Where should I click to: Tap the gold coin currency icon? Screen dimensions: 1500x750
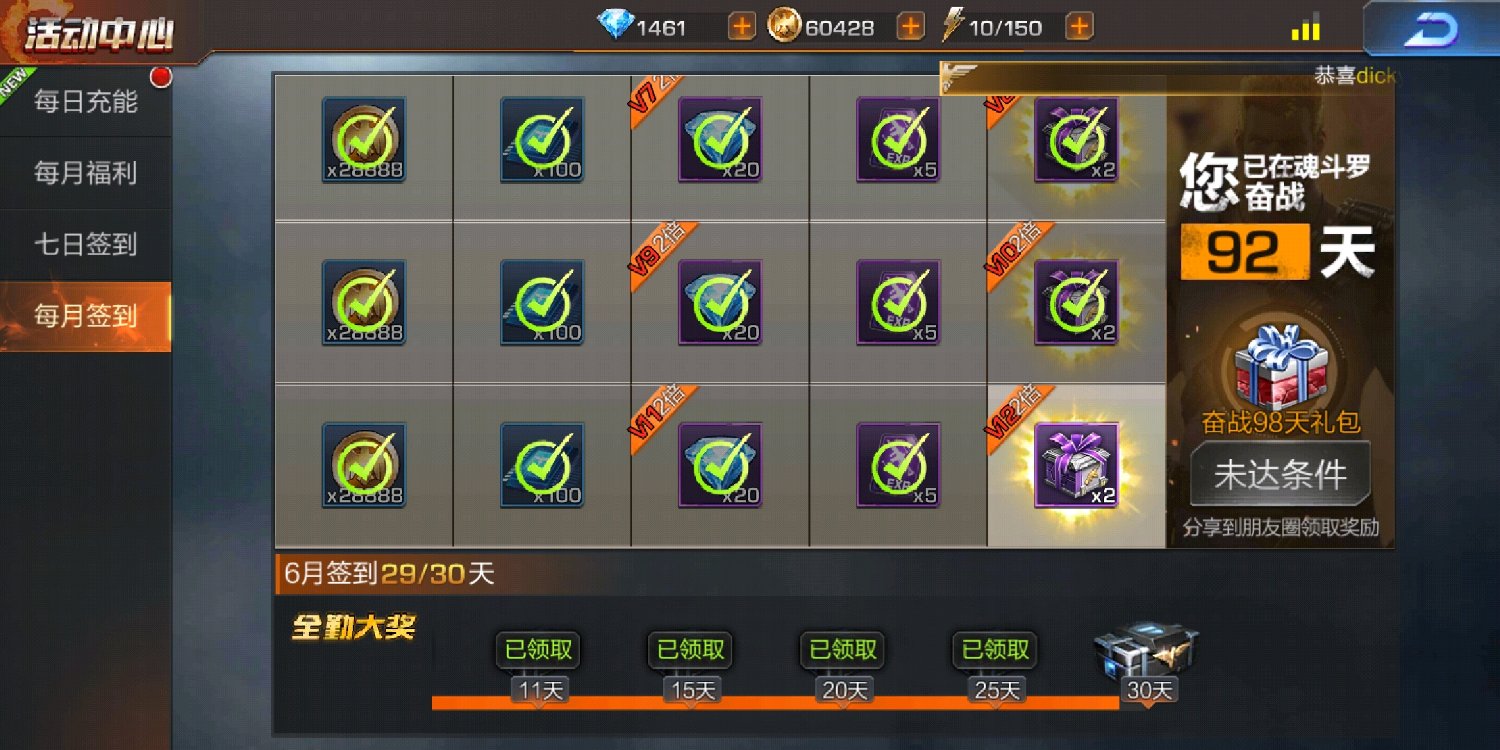(x=784, y=26)
